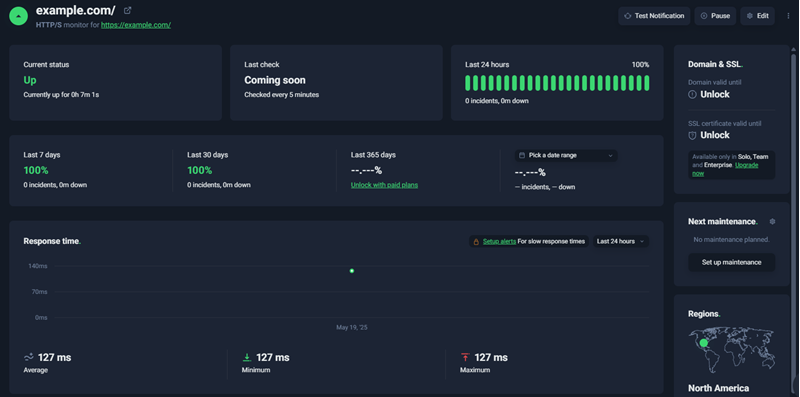
Task: Click the Minimum download arrow icon
Action: (247, 357)
